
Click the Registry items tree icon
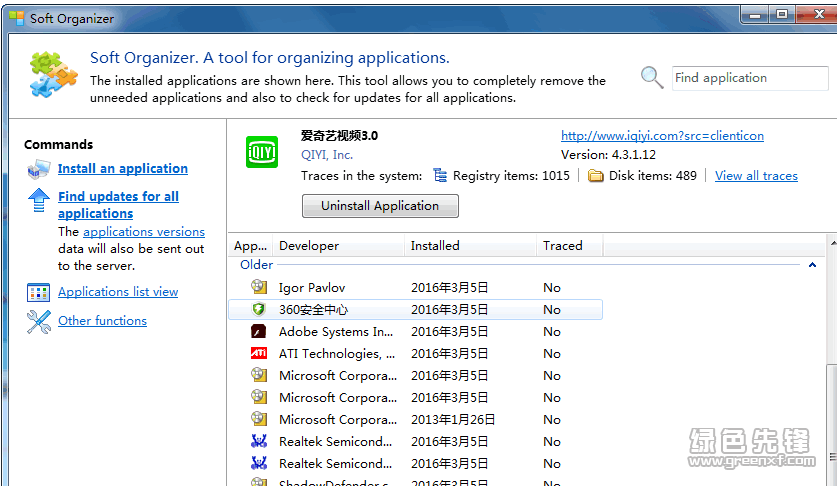[440, 175]
